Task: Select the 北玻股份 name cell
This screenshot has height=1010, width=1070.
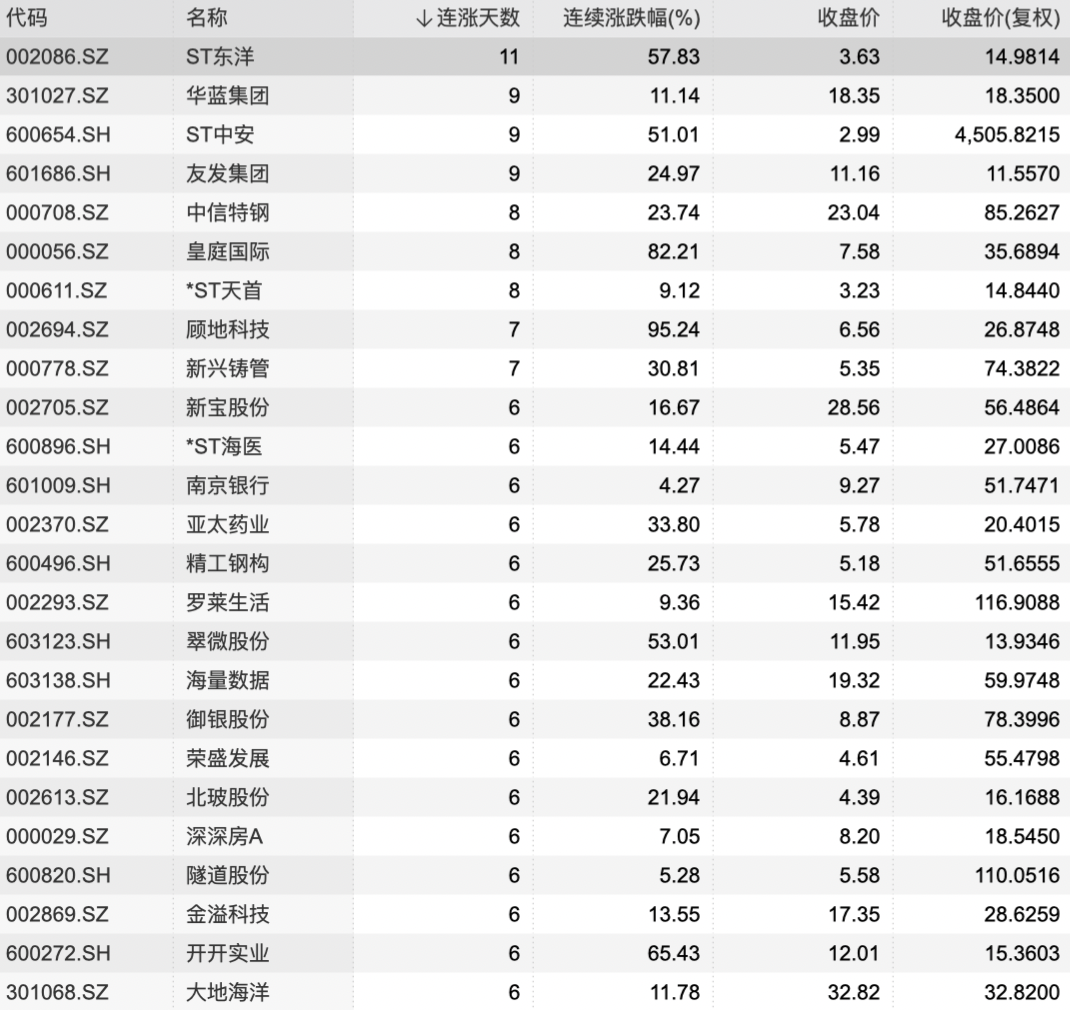Action: tap(227, 796)
